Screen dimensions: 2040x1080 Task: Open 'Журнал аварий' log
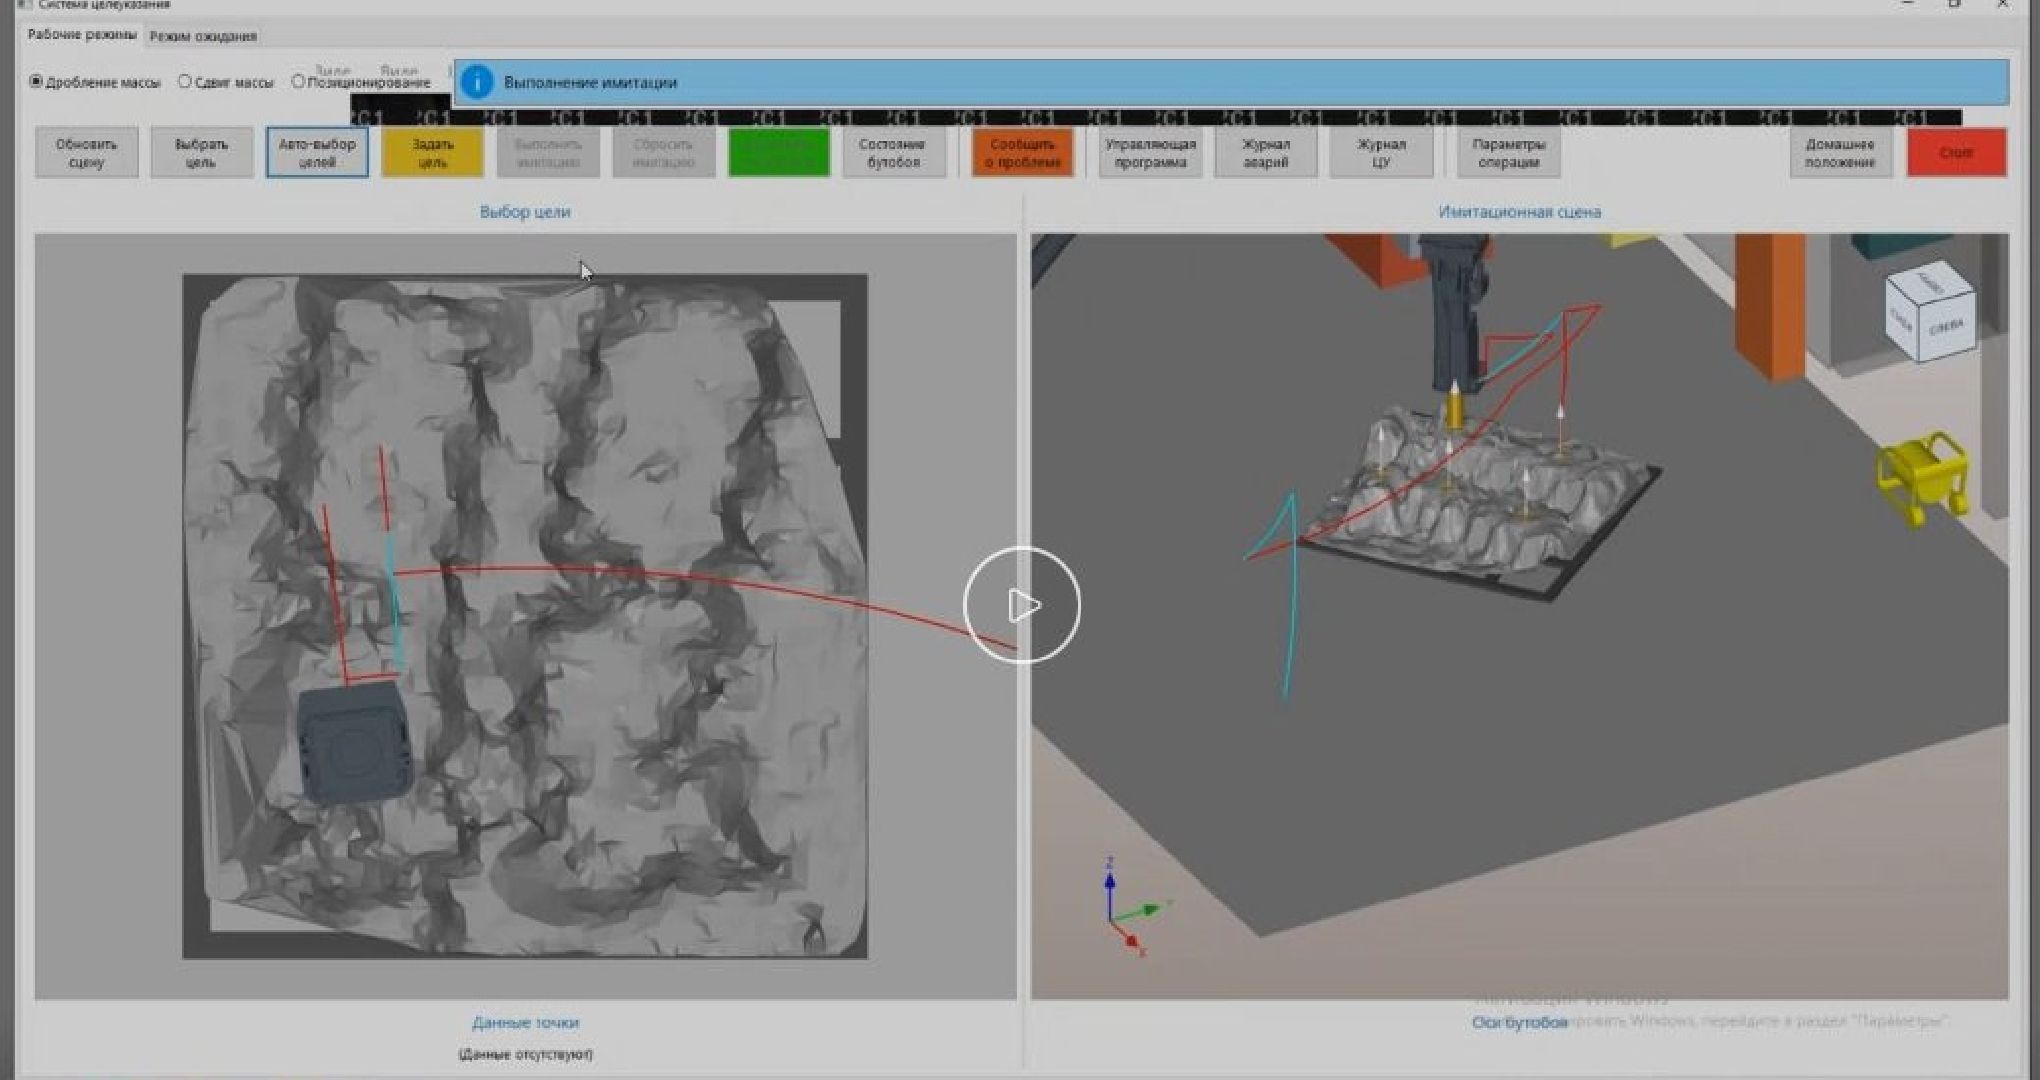pyautogui.click(x=1265, y=153)
